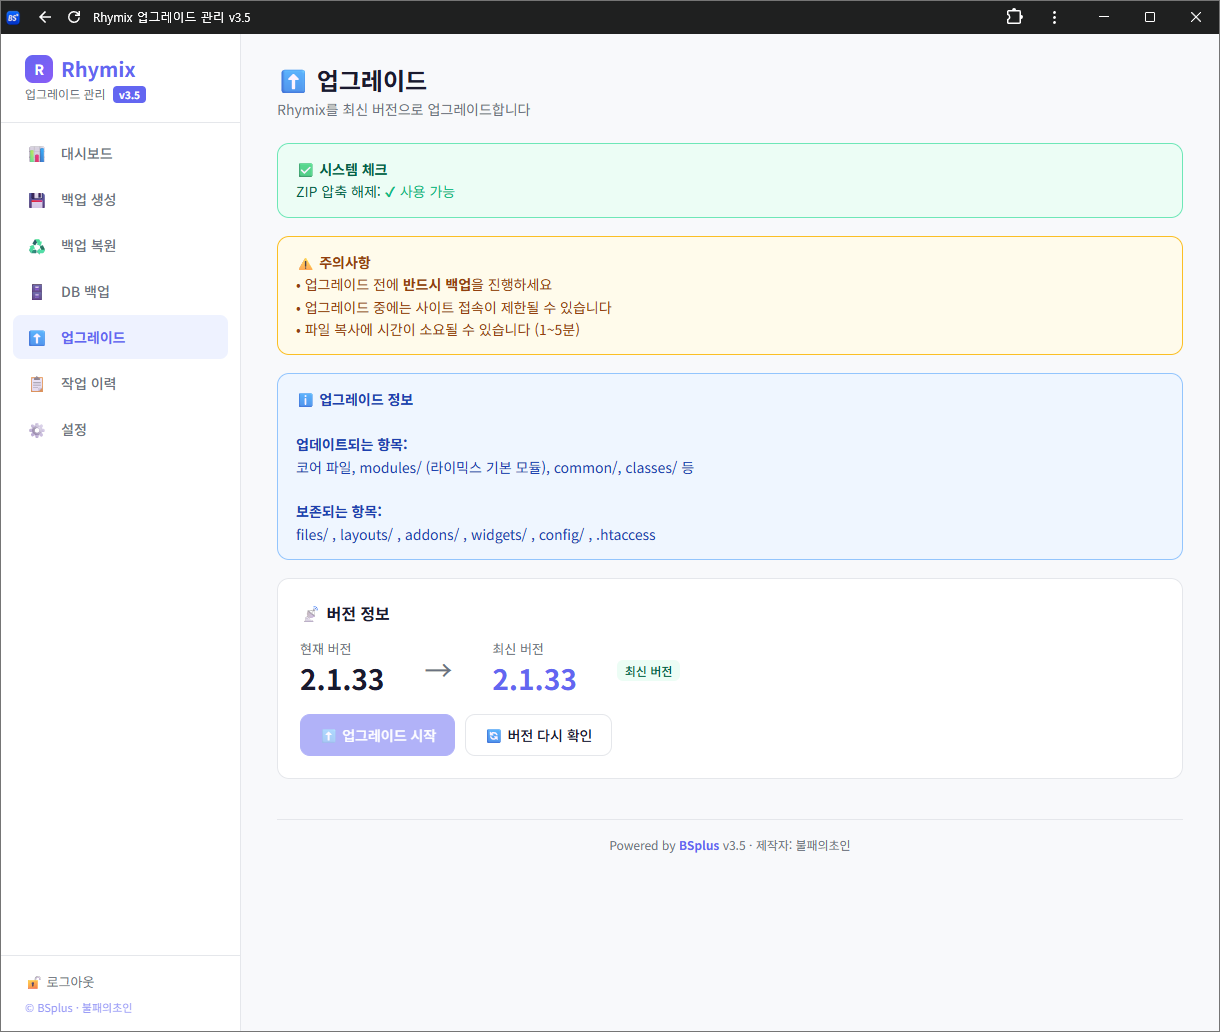Select the 업그레이드 sidebar item
1220x1032 pixels.
click(120, 337)
